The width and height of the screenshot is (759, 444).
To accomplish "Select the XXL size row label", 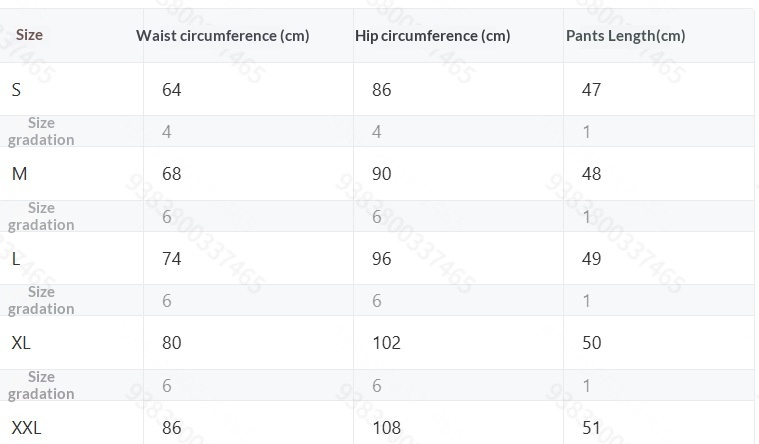I will (x=26, y=428).
